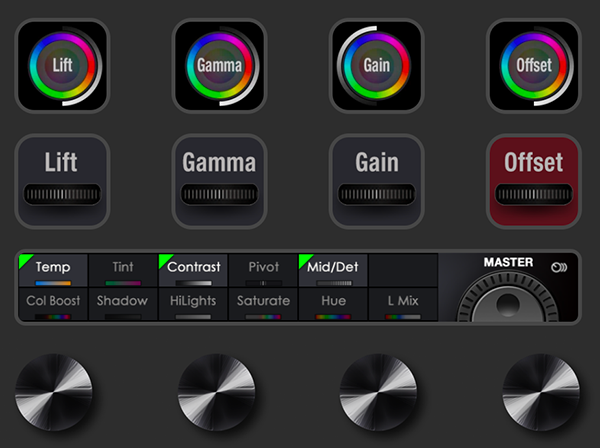
Task: Click the red Offset jog wheel button
Action: [x=534, y=181]
